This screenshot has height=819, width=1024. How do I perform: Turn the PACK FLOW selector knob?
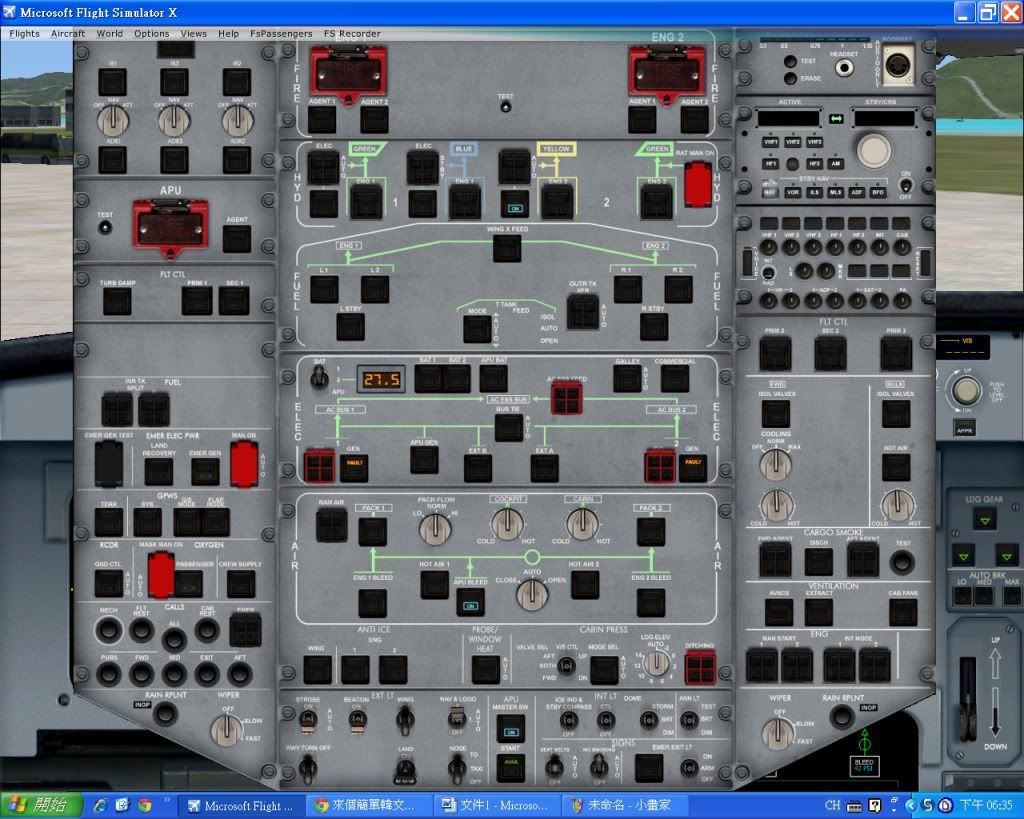[x=436, y=528]
